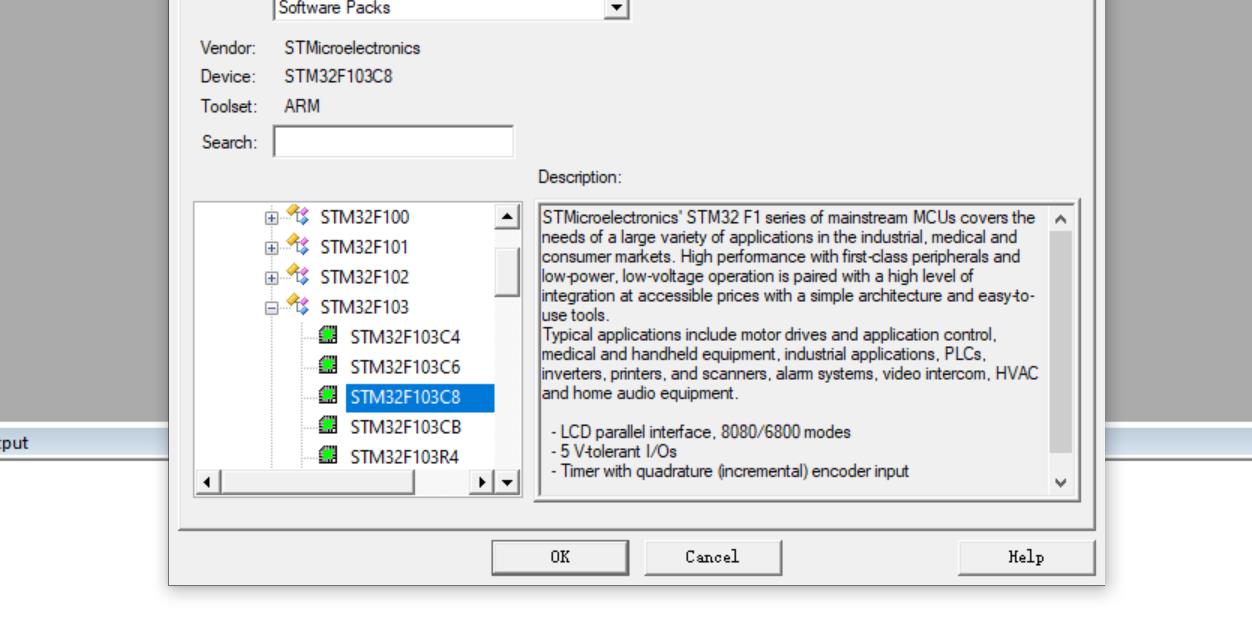Expand the STM32F101 family node
Viewport: 1252px width, 625px height.
click(271, 247)
